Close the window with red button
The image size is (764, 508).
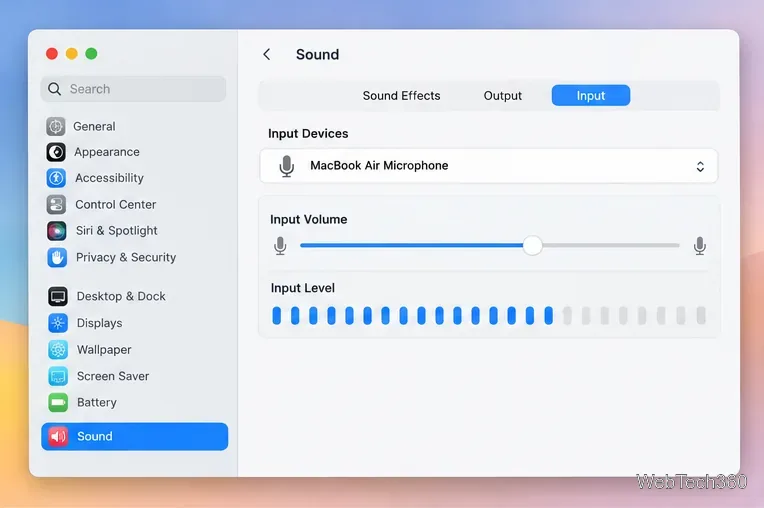click(x=52, y=54)
